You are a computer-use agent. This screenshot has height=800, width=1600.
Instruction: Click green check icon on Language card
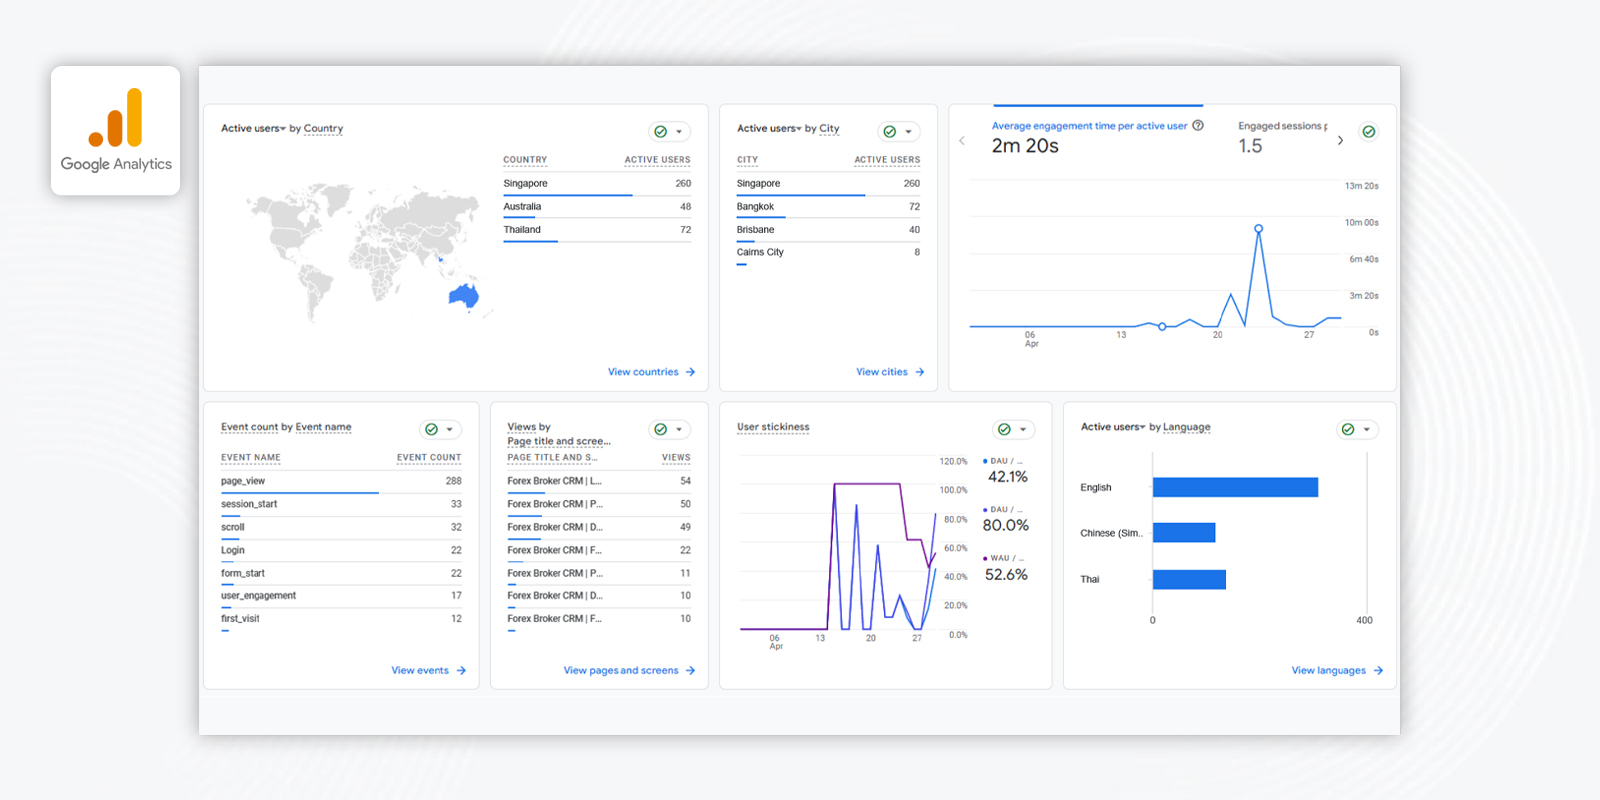pyautogui.click(x=1348, y=430)
